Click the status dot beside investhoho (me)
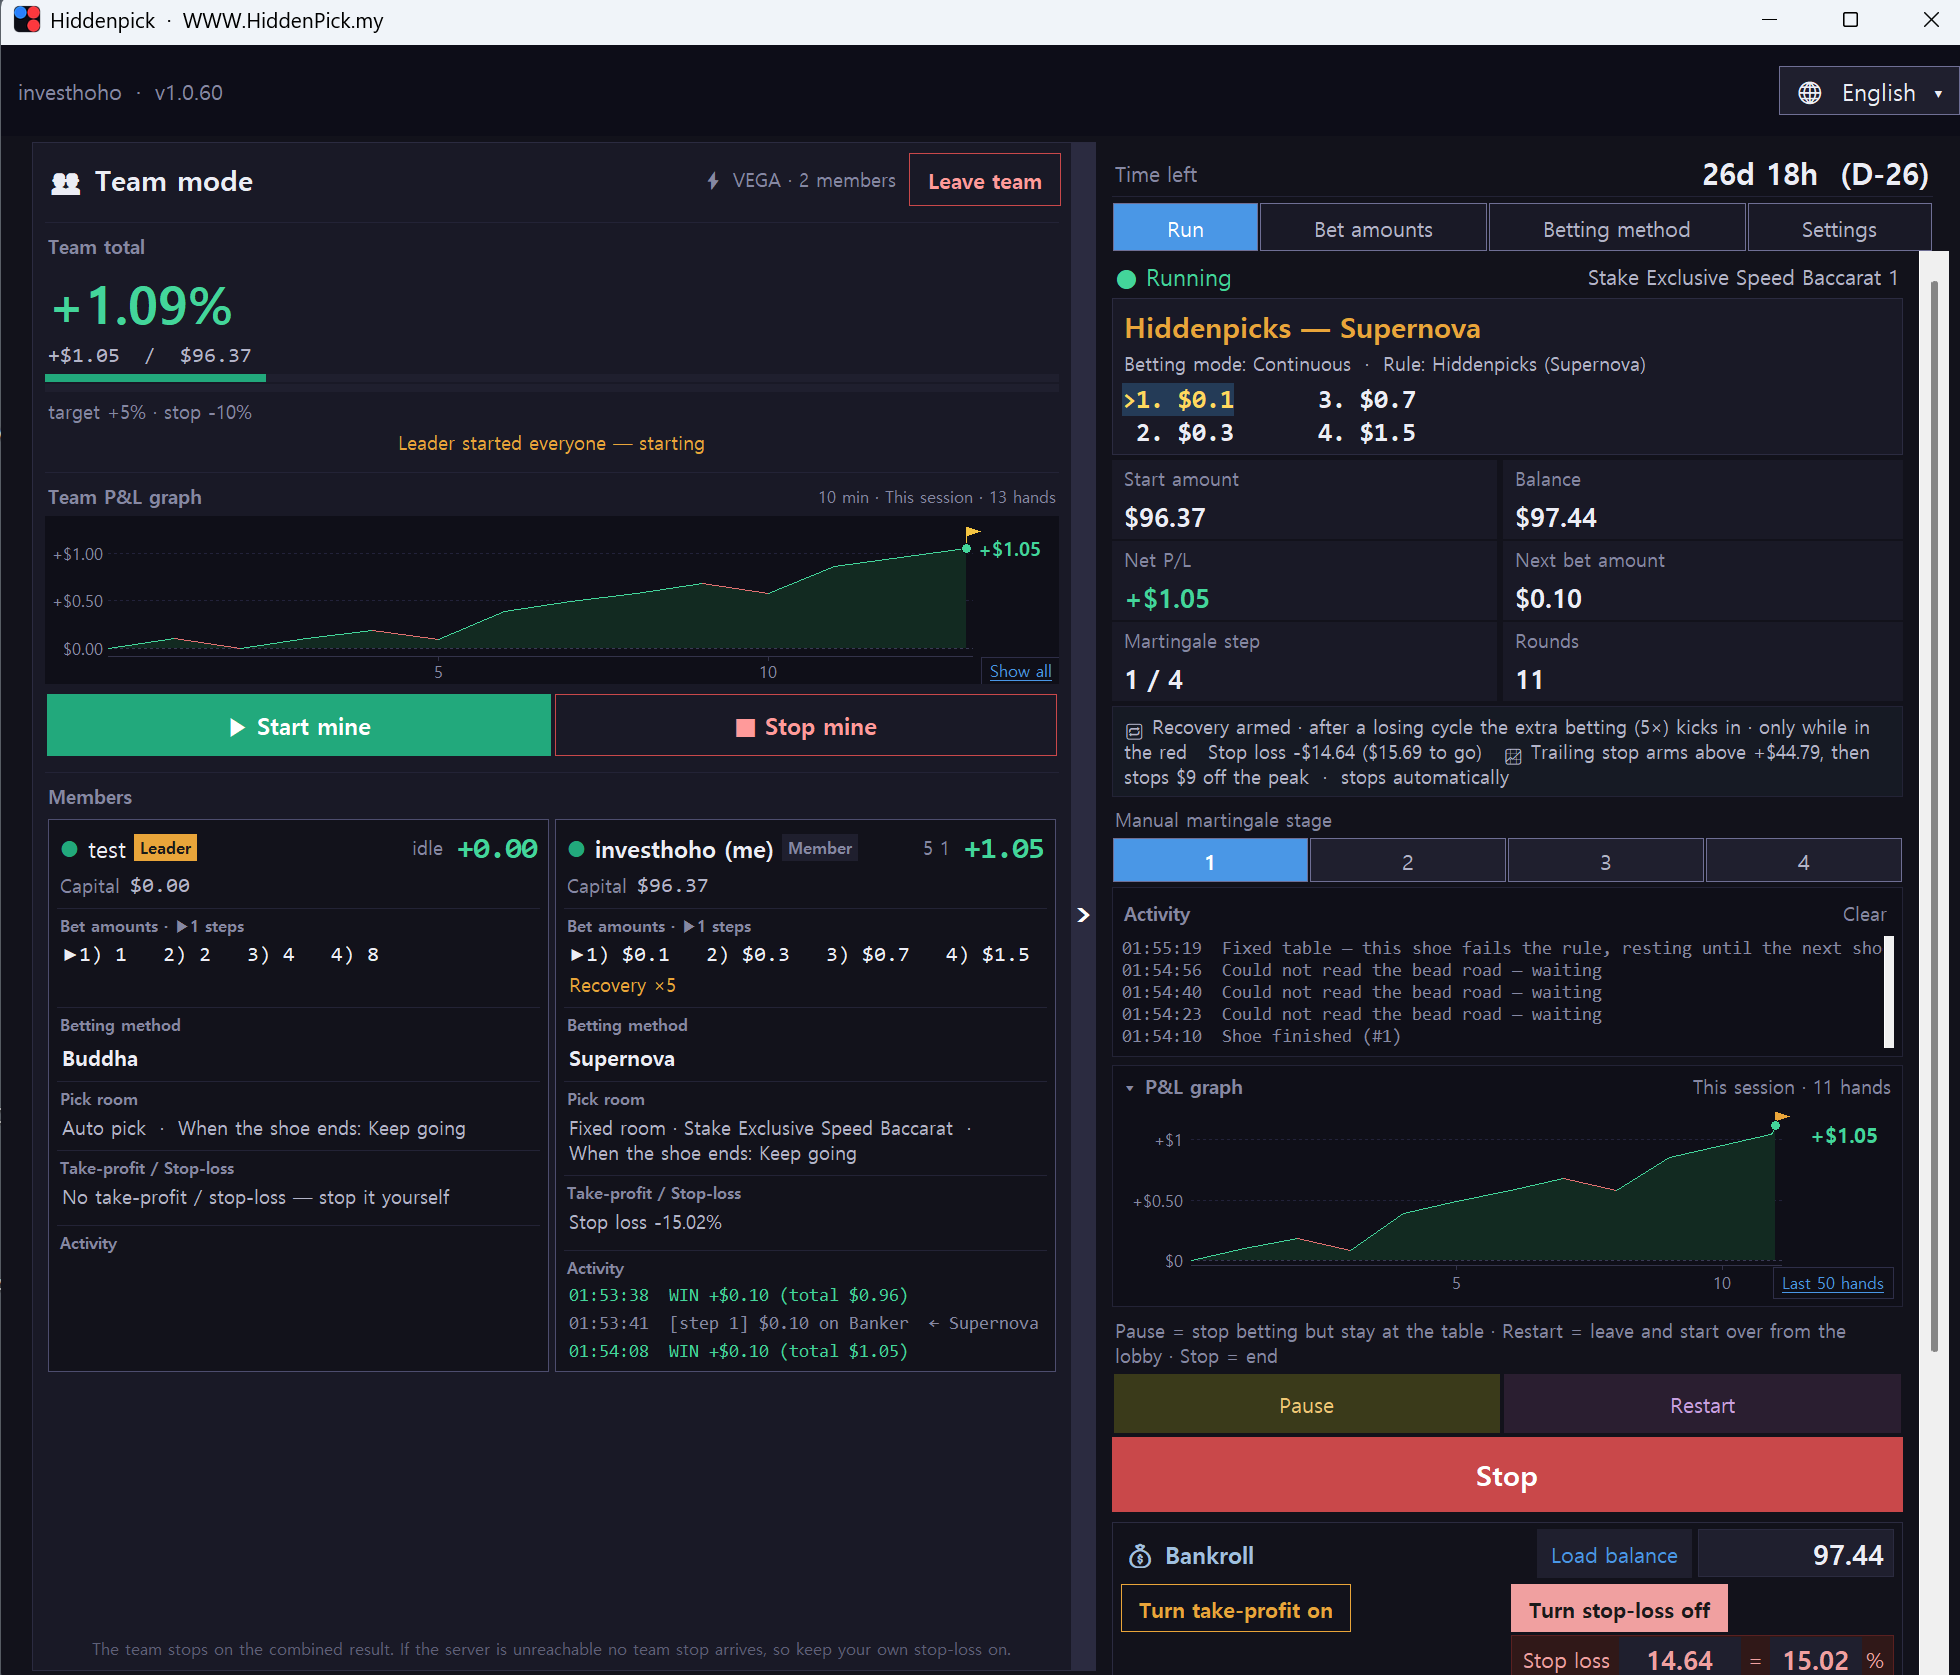1960x1675 pixels. [x=576, y=849]
